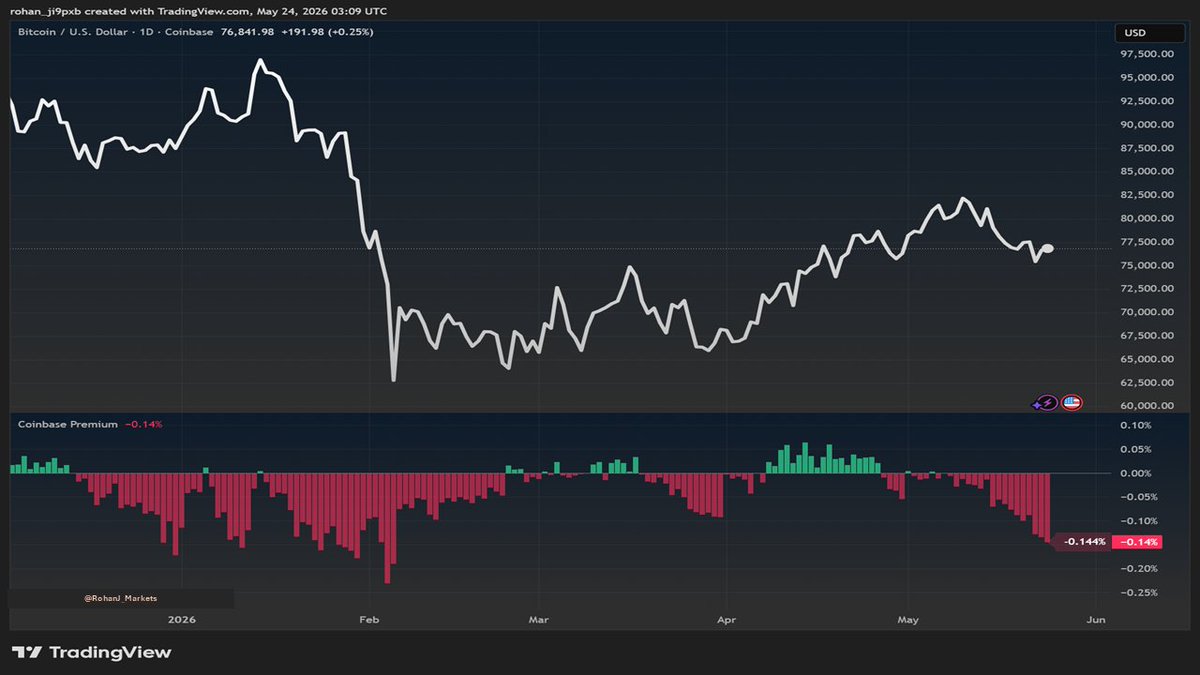Click the 82,500.00 price scale label
The width and height of the screenshot is (1200, 675).
pyautogui.click(x=1145, y=195)
